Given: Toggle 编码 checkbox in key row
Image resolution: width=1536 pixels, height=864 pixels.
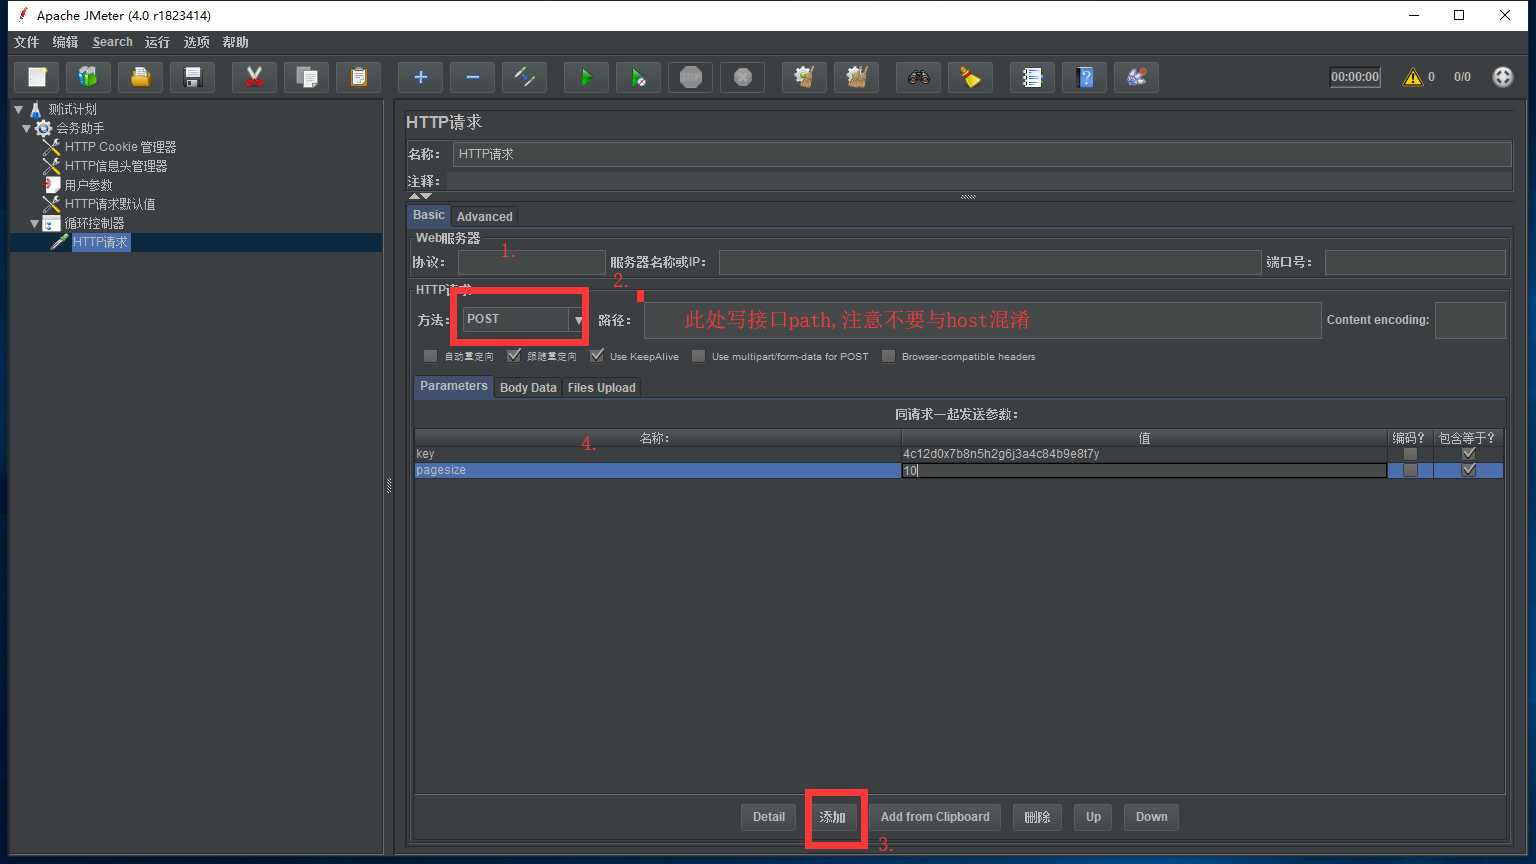Looking at the screenshot, I should tap(1410, 454).
